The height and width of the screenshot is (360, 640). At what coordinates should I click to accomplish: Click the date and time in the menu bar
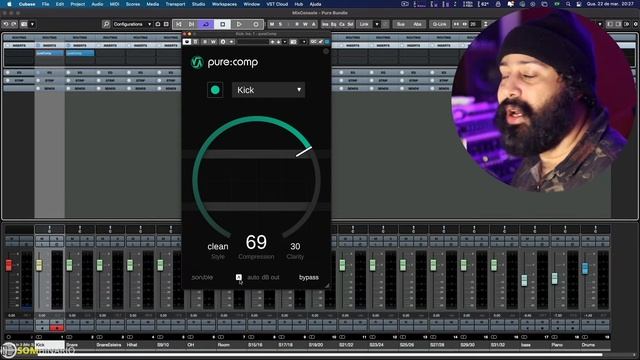[611, 4]
